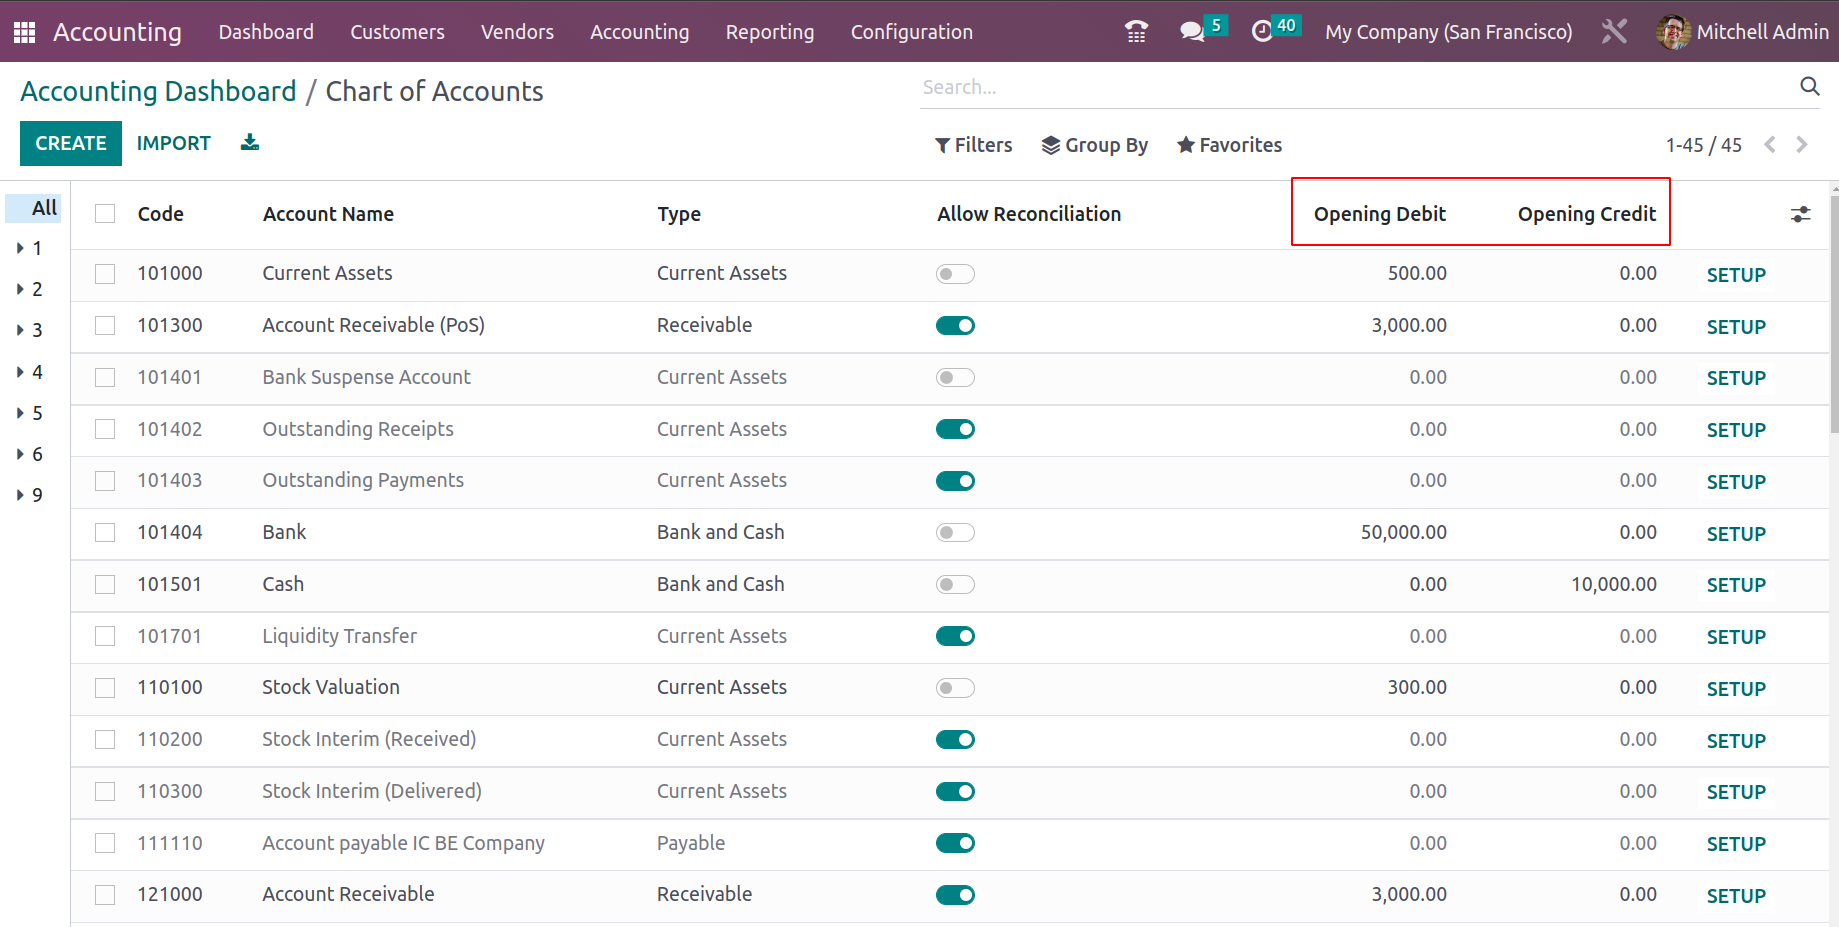Sort by Opening Credit column
The image size is (1839, 927).
(1587, 214)
